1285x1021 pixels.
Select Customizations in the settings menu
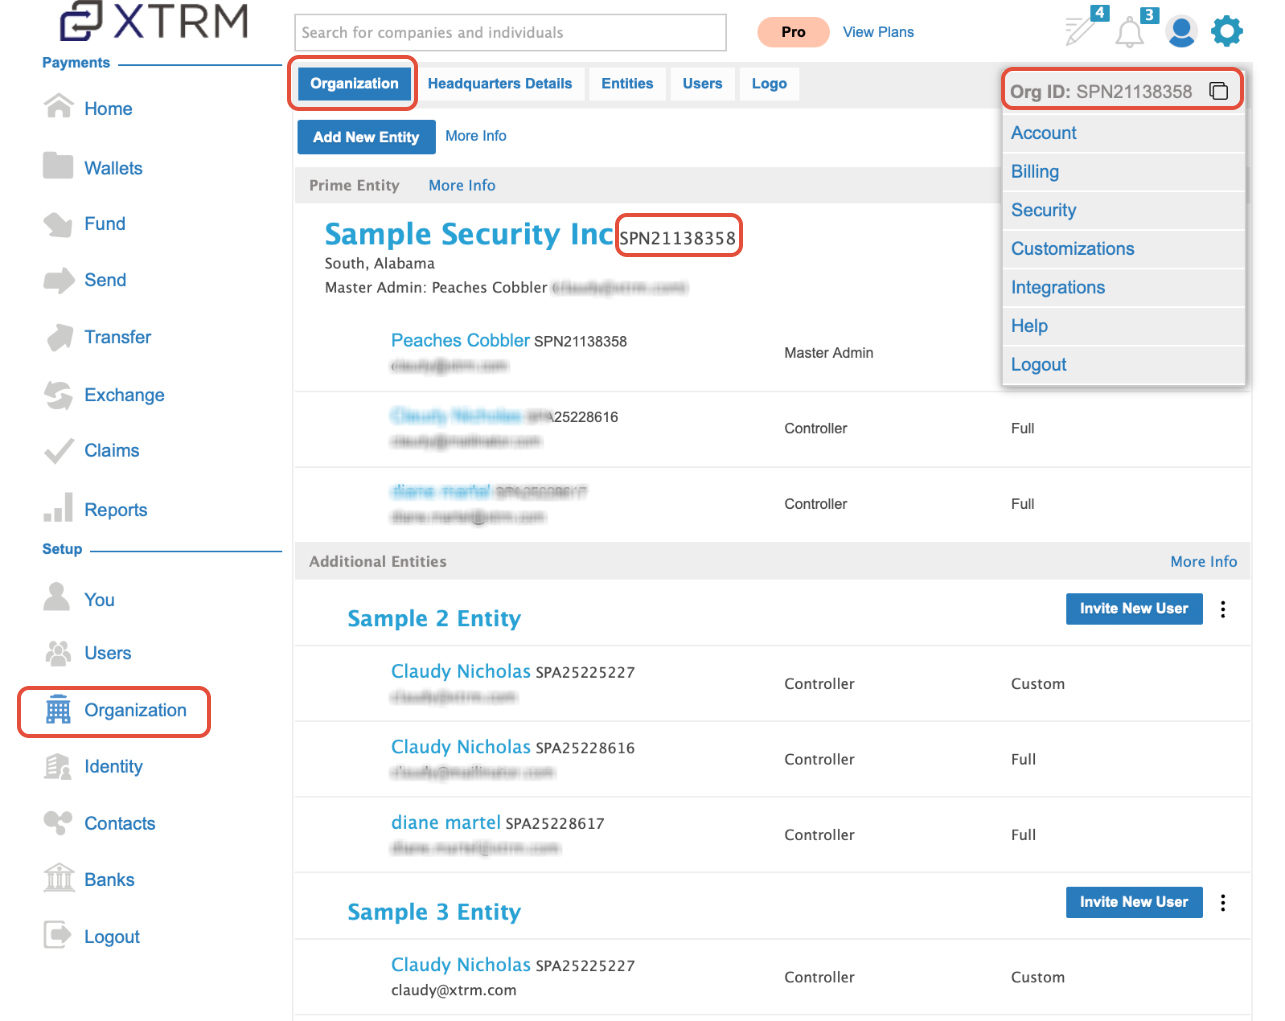click(x=1124, y=249)
